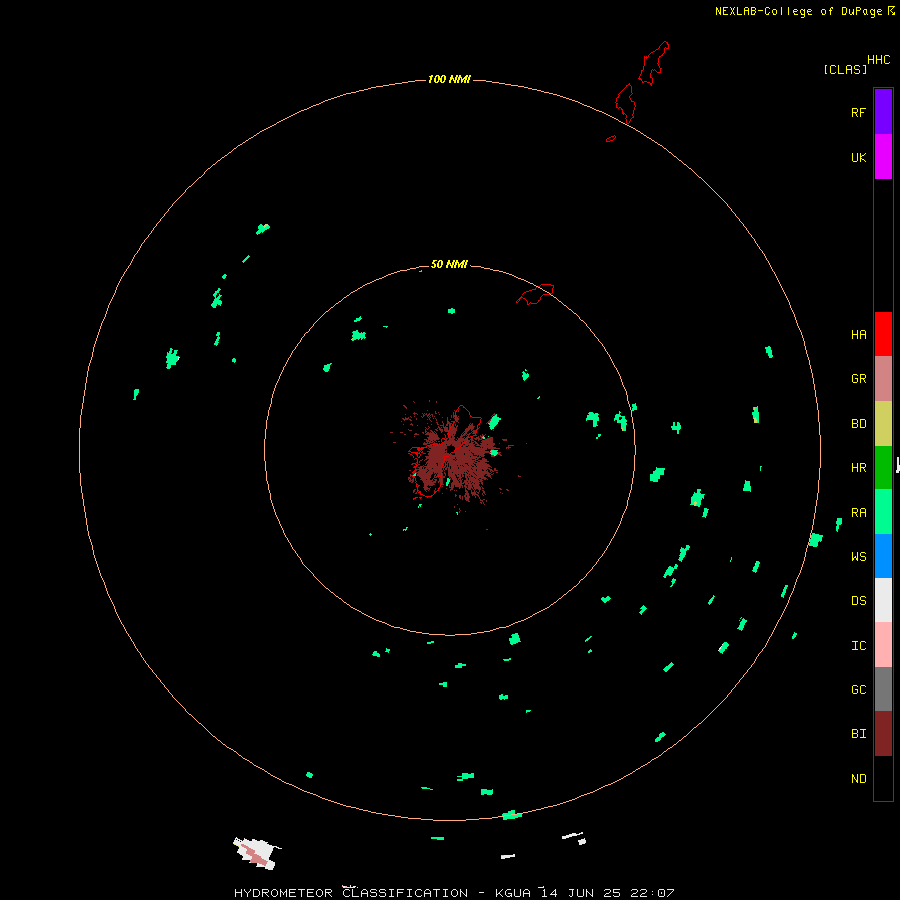The width and height of the screenshot is (900, 900).
Task: Click the 14 JUN 25 date stamp
Action: point(580,893)
